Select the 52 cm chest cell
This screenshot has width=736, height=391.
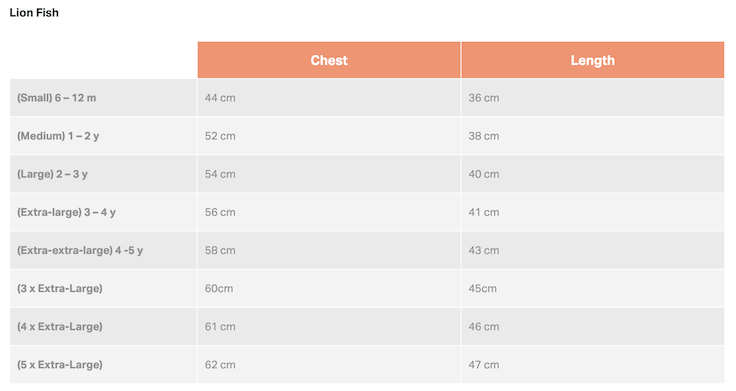coord(329,136)
